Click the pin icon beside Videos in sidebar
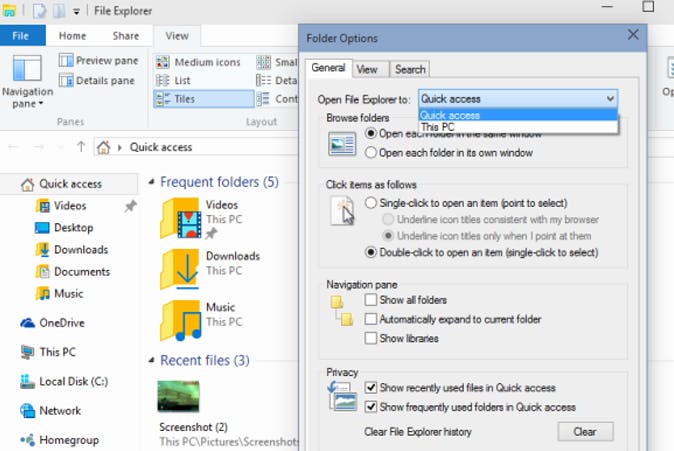This screenshot has height=451, width=674. [130, 206]
